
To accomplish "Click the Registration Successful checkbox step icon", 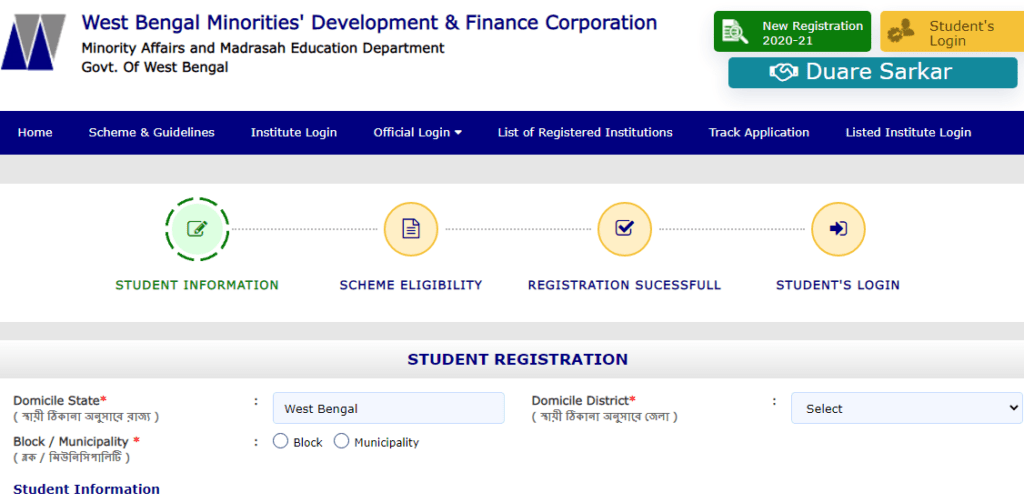I will 624,229.
